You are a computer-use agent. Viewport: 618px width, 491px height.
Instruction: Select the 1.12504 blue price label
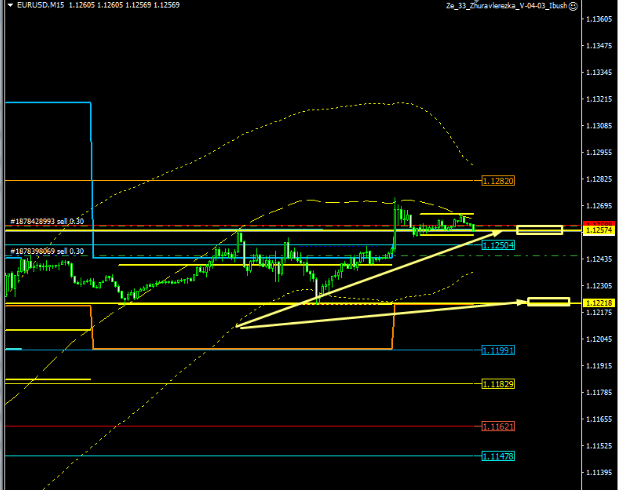point(497,245)
